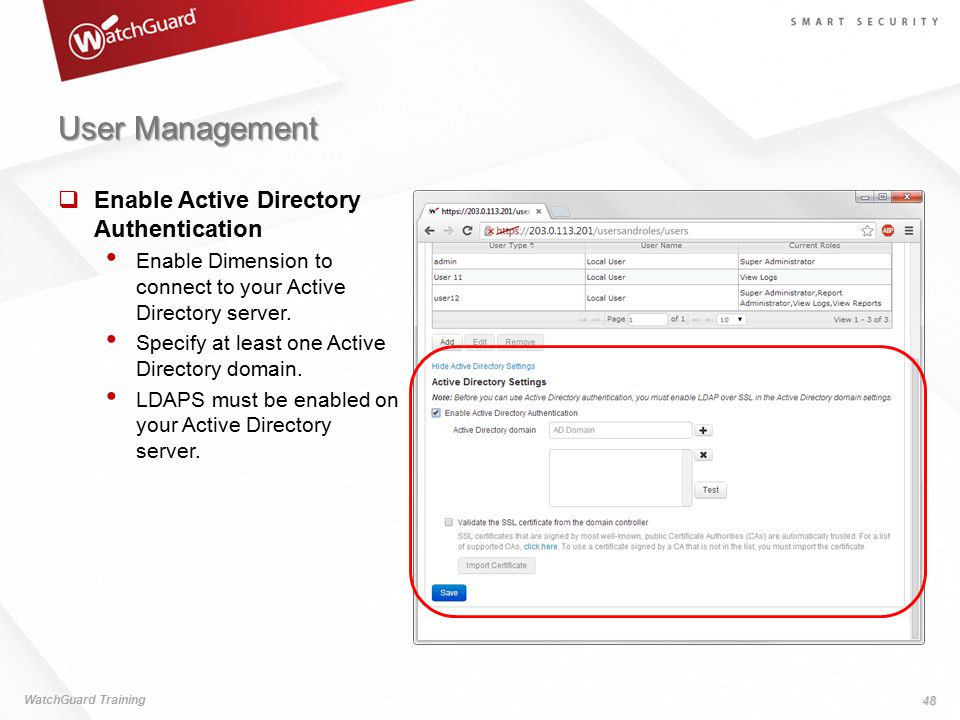Minimize the browser window
960x720 pixels.
pos(865,197)
